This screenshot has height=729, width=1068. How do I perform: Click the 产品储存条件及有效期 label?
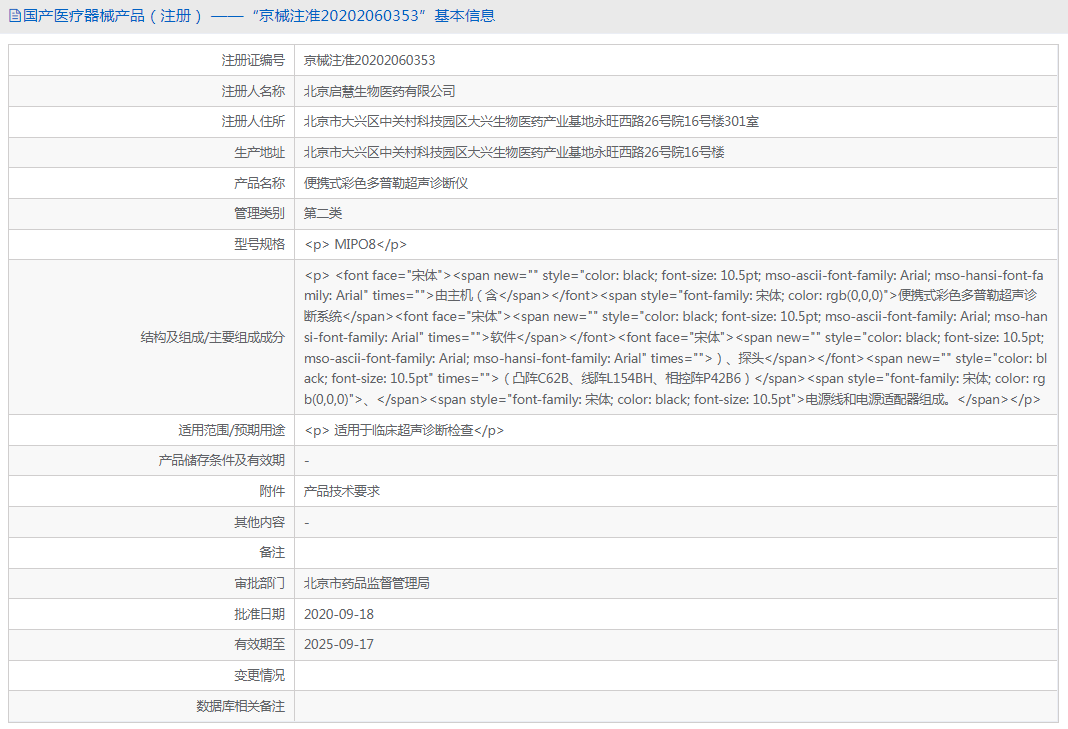tap(221, 461)
